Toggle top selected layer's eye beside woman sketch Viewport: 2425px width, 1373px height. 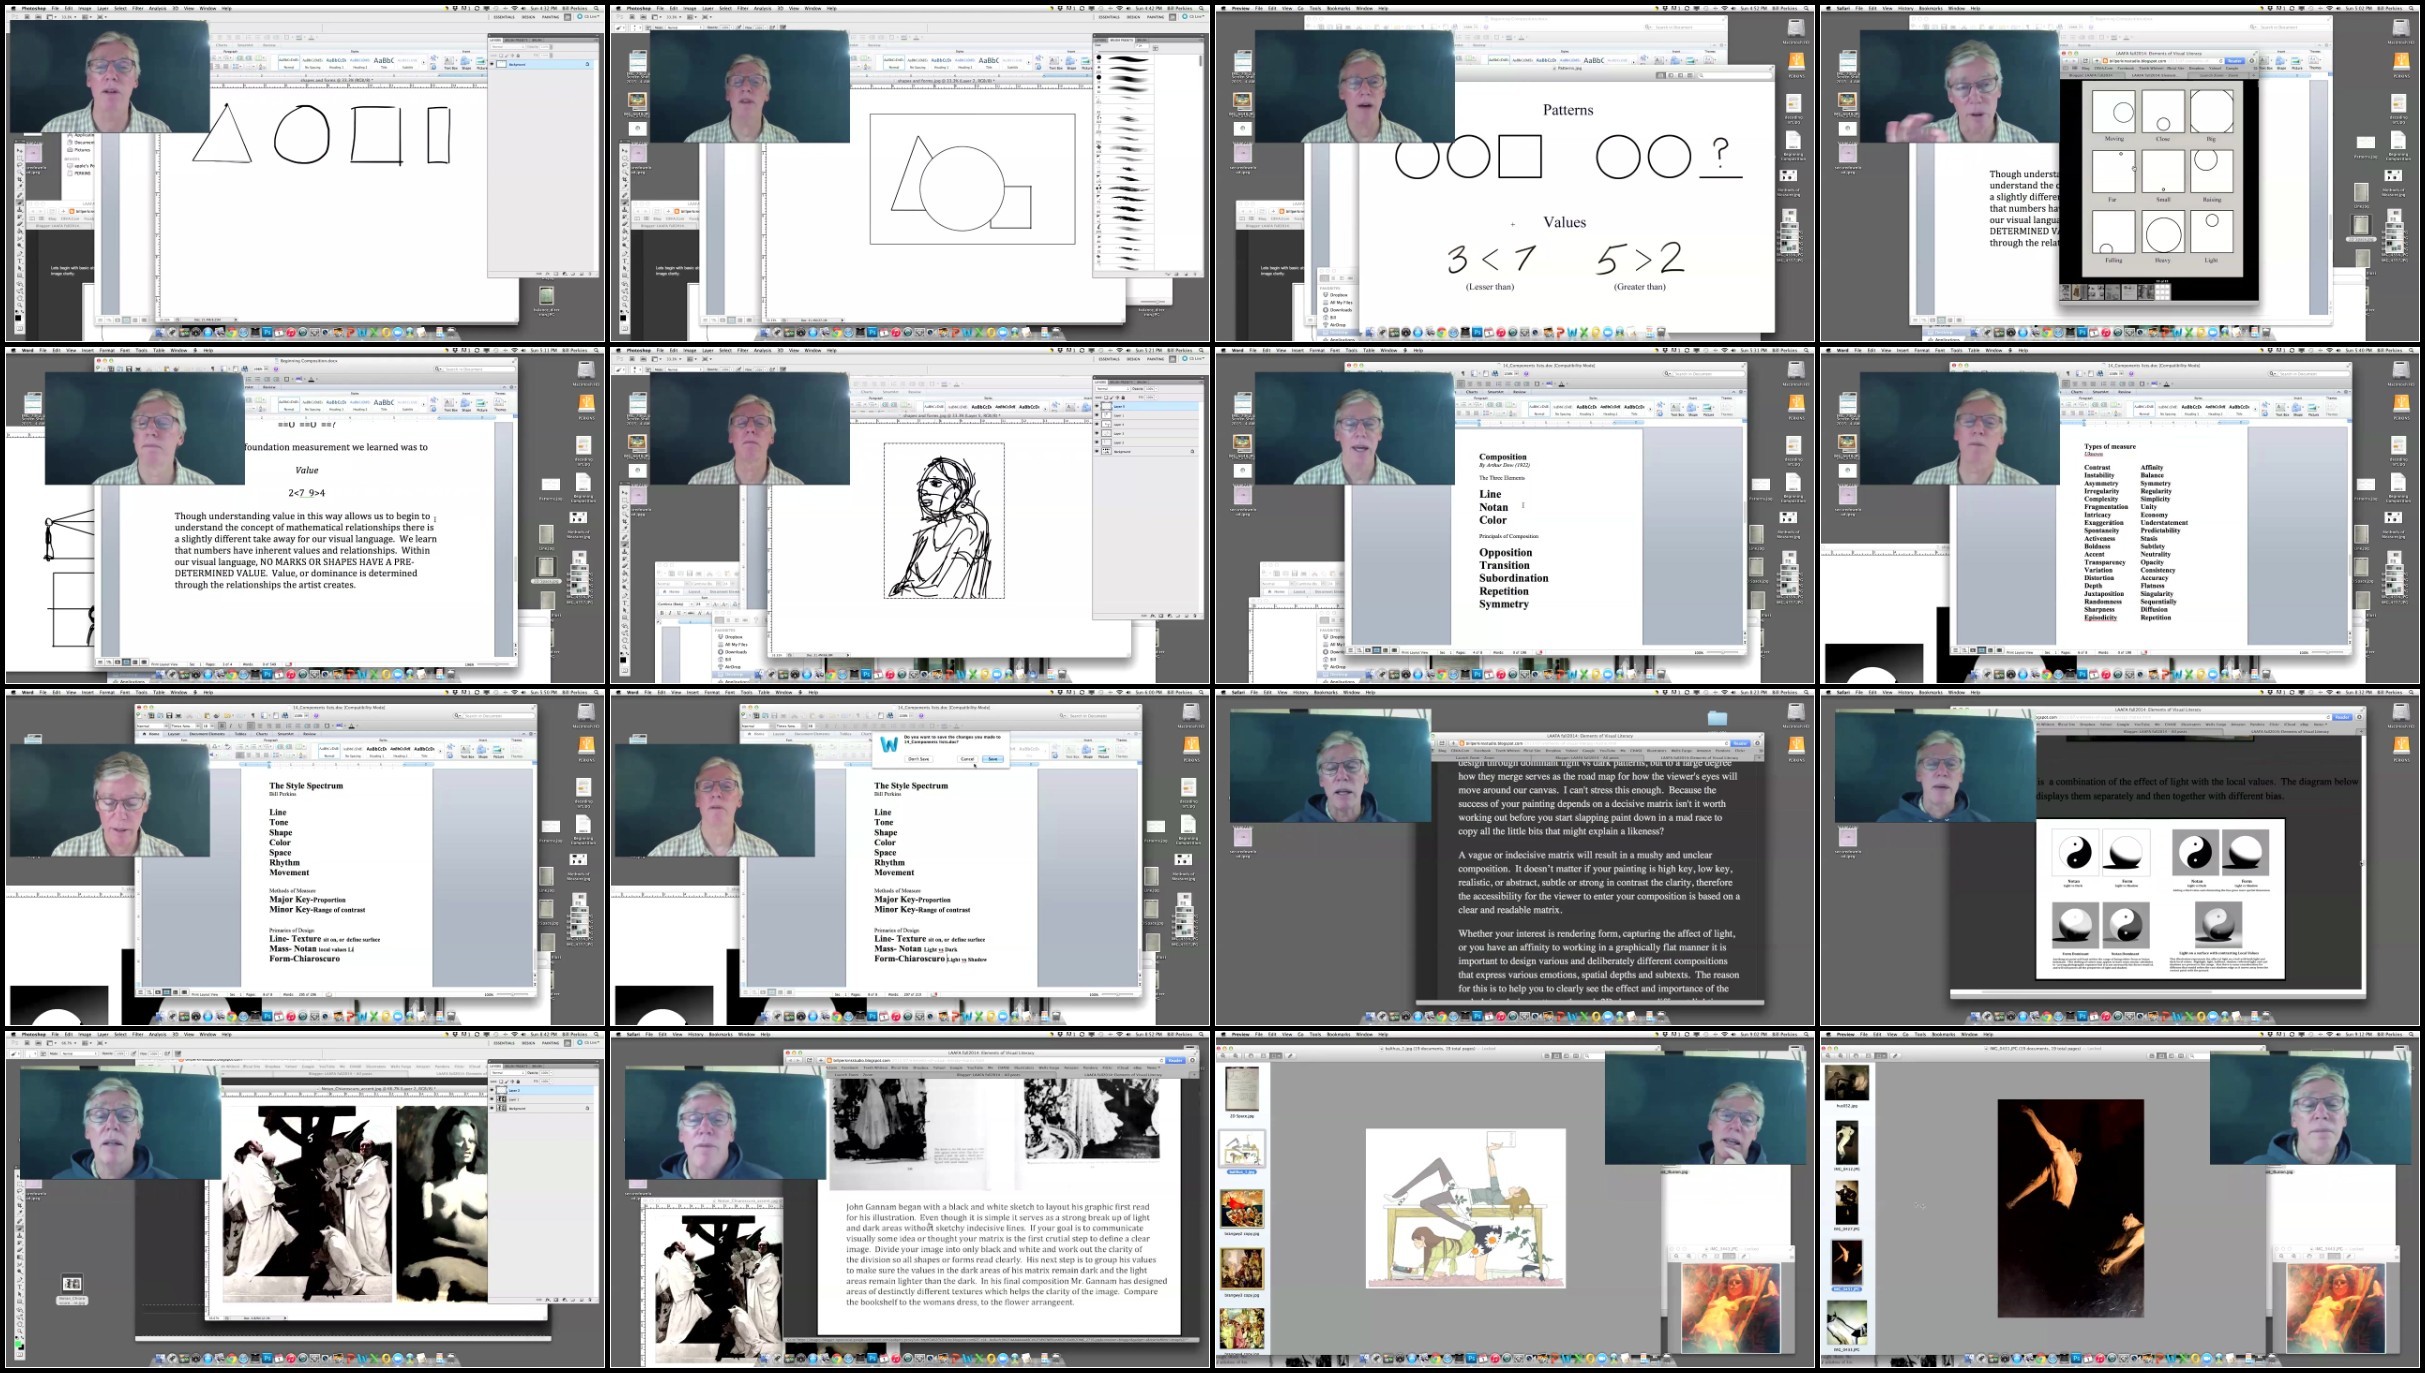1097,406
